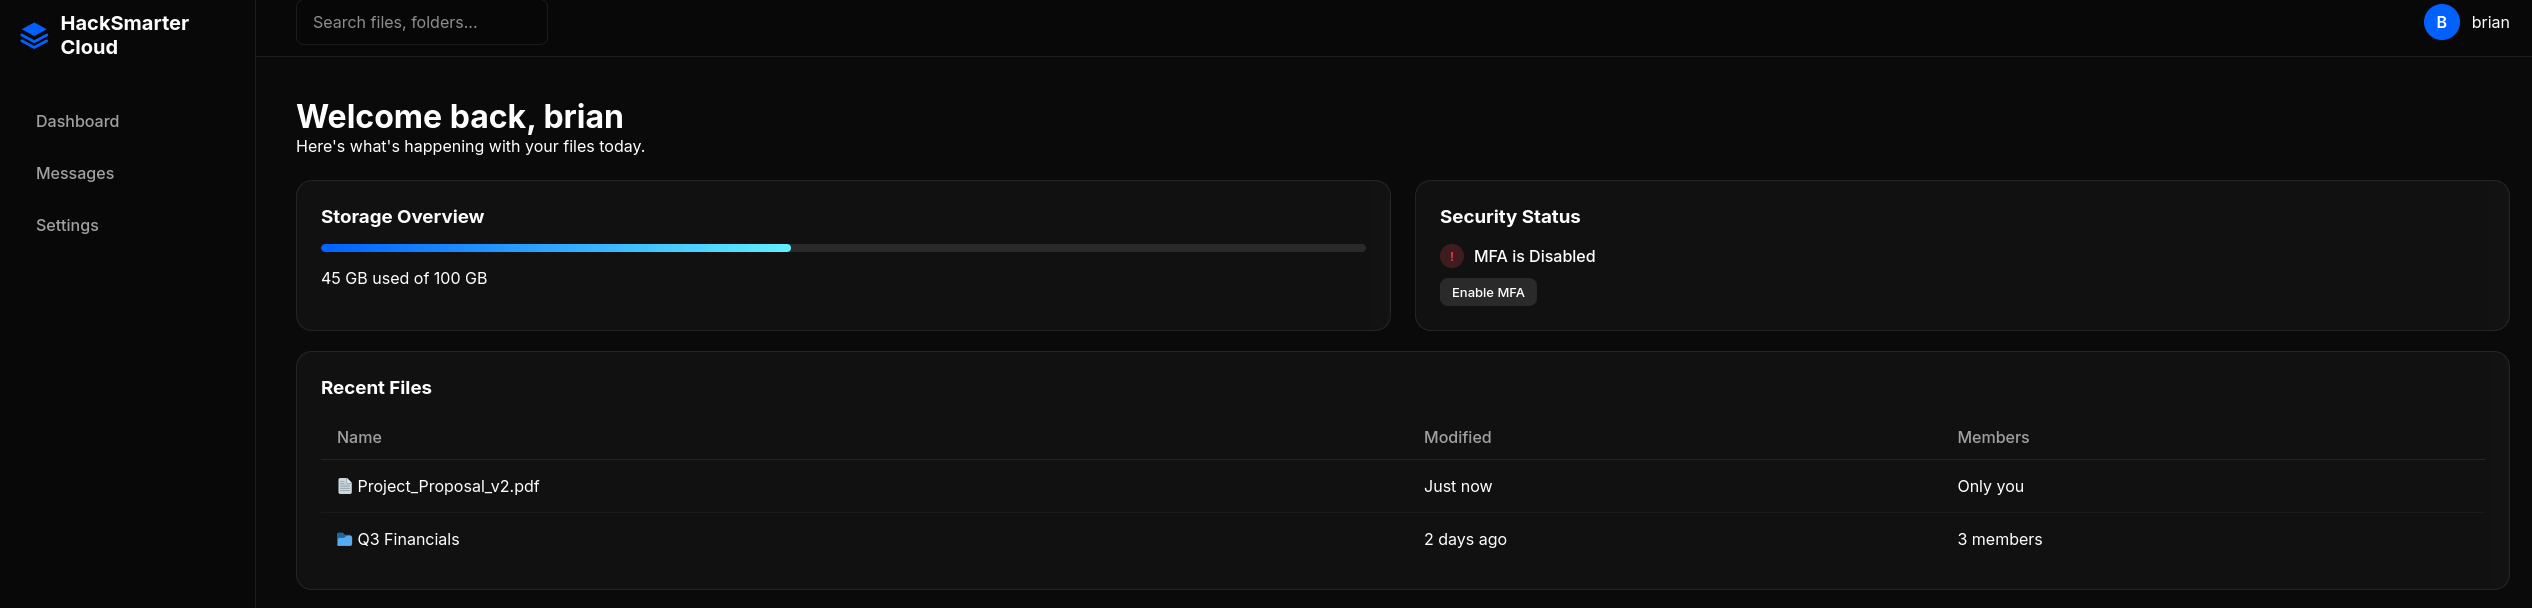This screenshot has height=608, width=2532.
Task: Open the Dashboard sidebar item
Action: (x=77, y=121)
